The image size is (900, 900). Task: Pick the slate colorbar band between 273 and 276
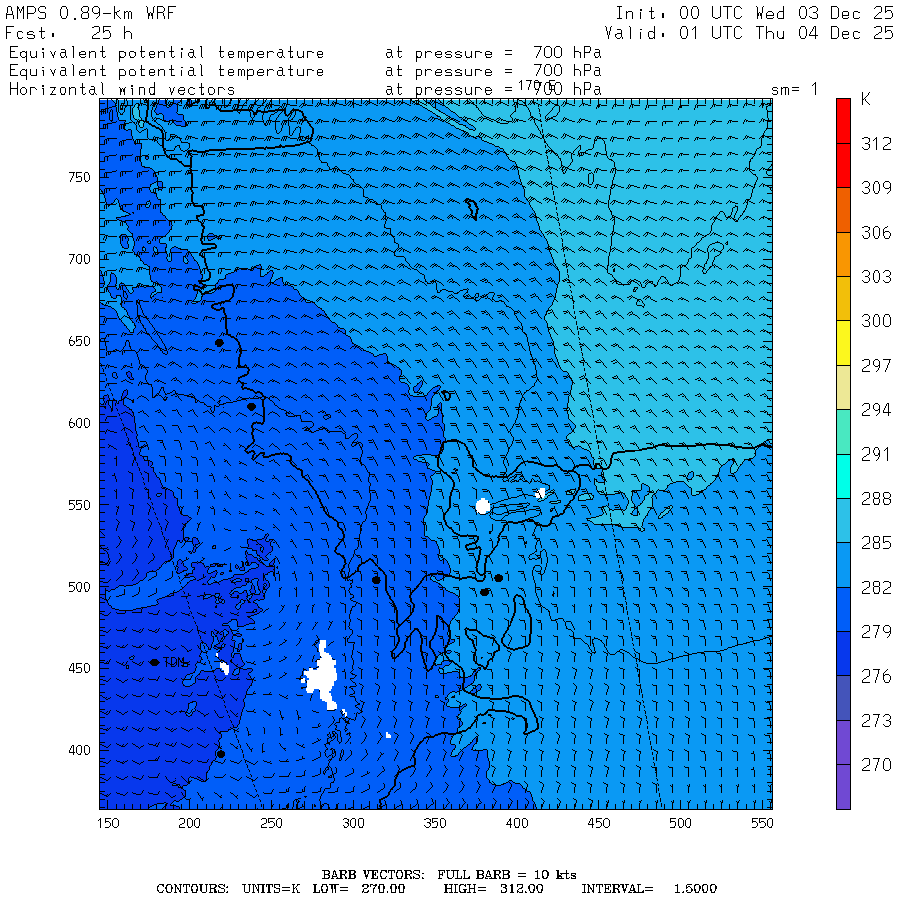click(843, 698)
